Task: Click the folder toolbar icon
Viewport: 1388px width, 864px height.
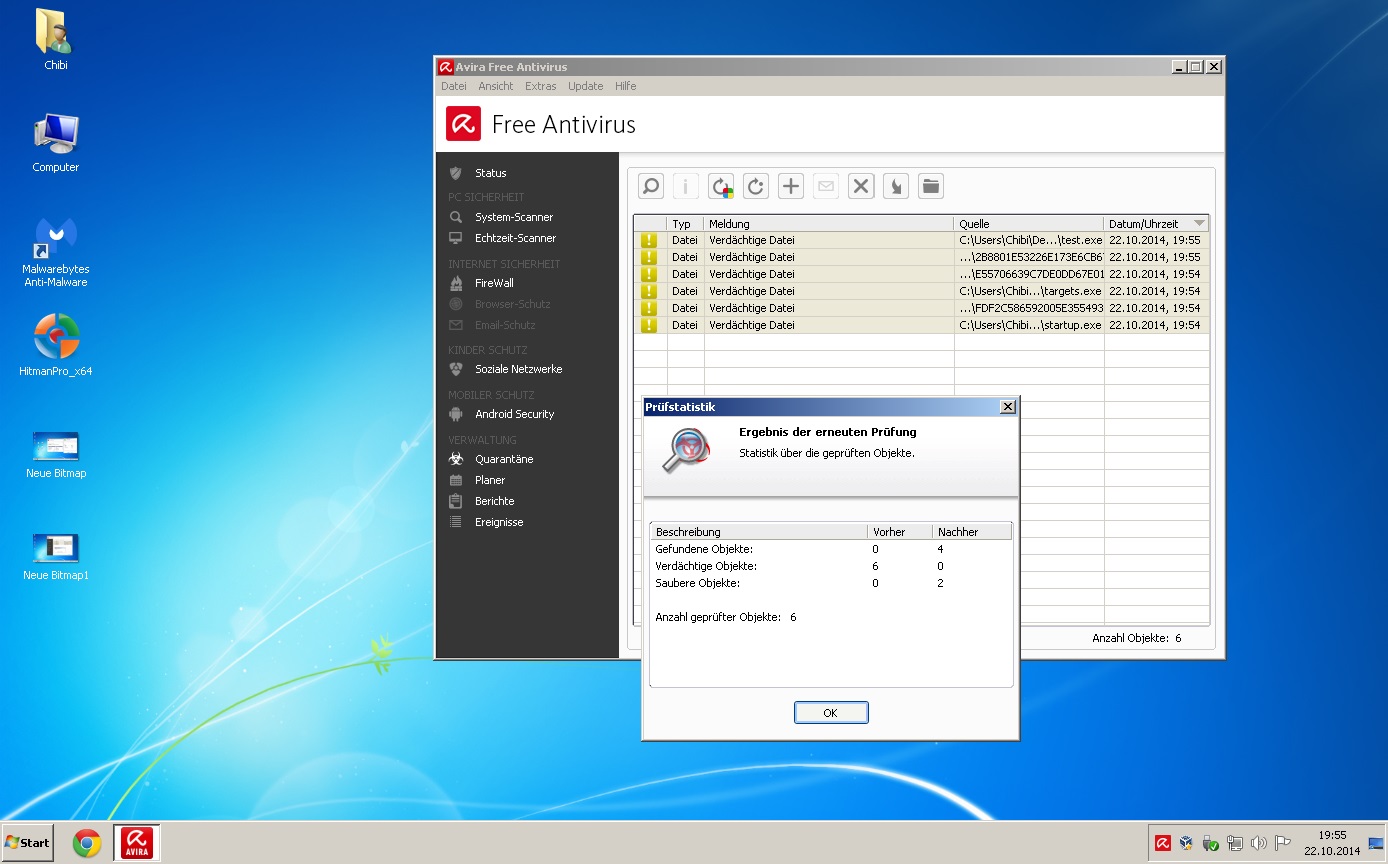Action: 931,186
